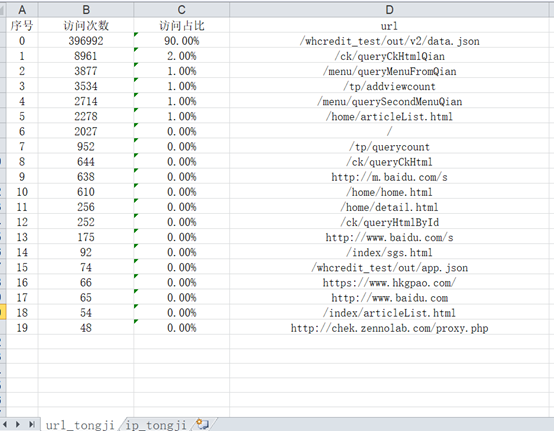Image resolution: width=554 pixels, height=431 pixels.
Task: Select the /tp/addviewcount cell
Action: (x=389, y=86)
